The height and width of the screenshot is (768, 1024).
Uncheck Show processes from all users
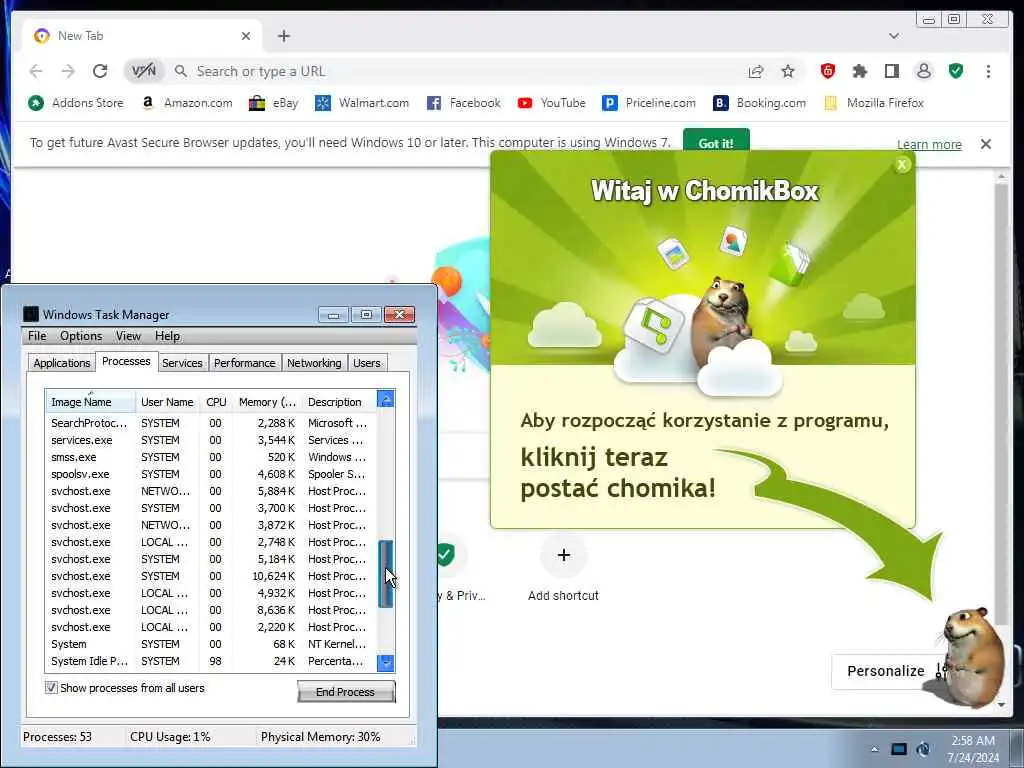coord(51,688)
